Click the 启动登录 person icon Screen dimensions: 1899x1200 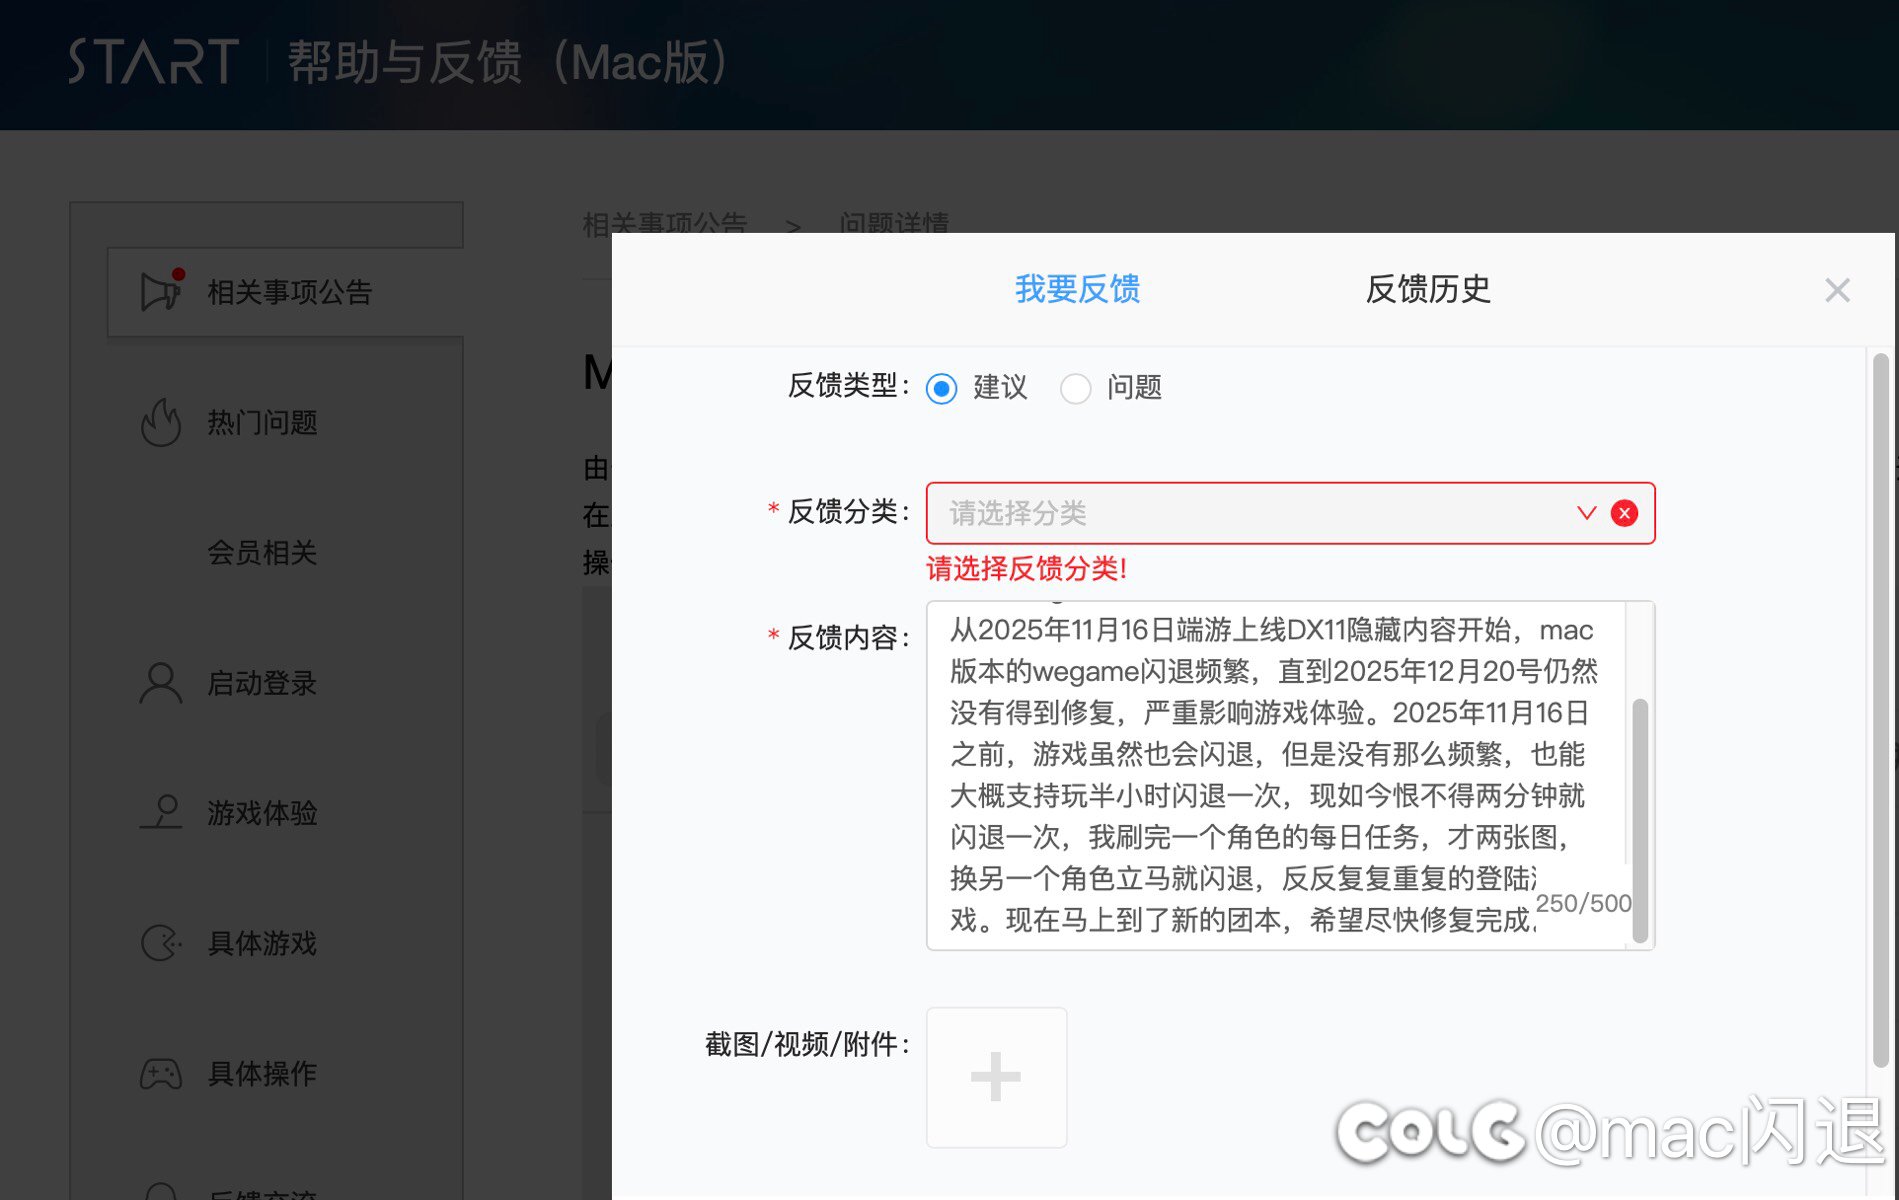[x=161, y=683]
